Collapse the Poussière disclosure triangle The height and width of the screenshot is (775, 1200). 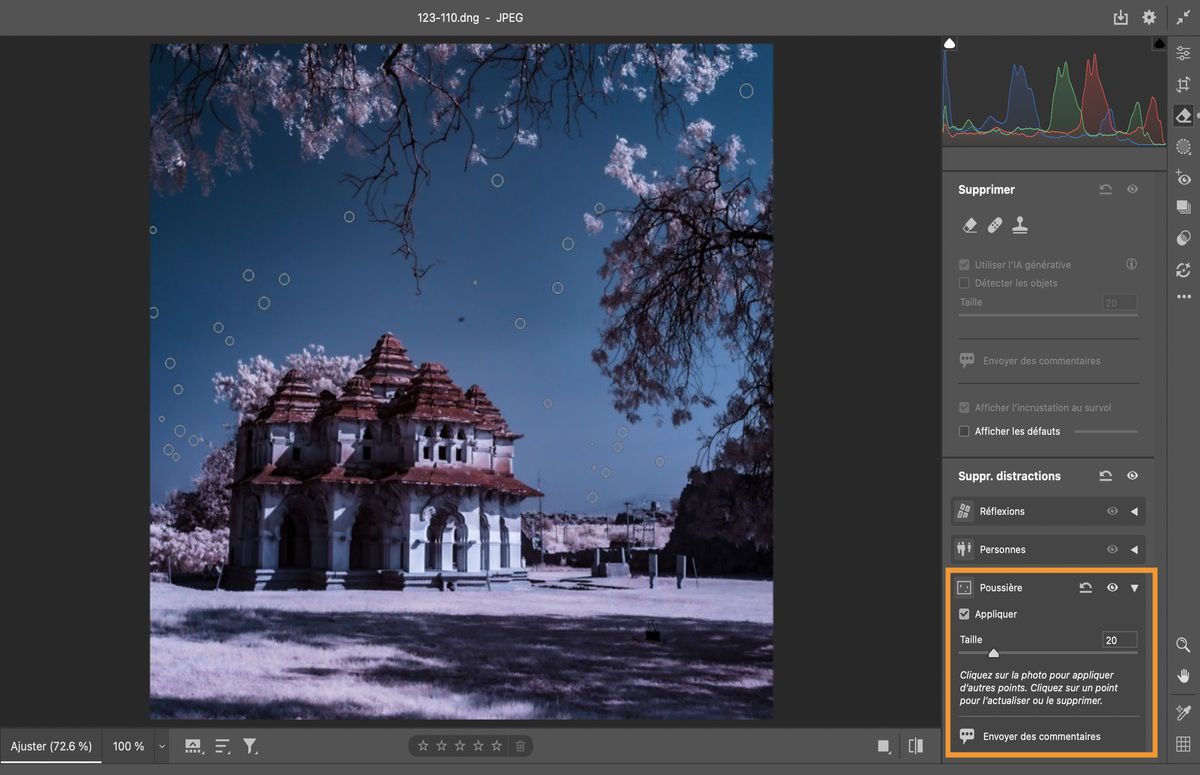(1134, 588)
